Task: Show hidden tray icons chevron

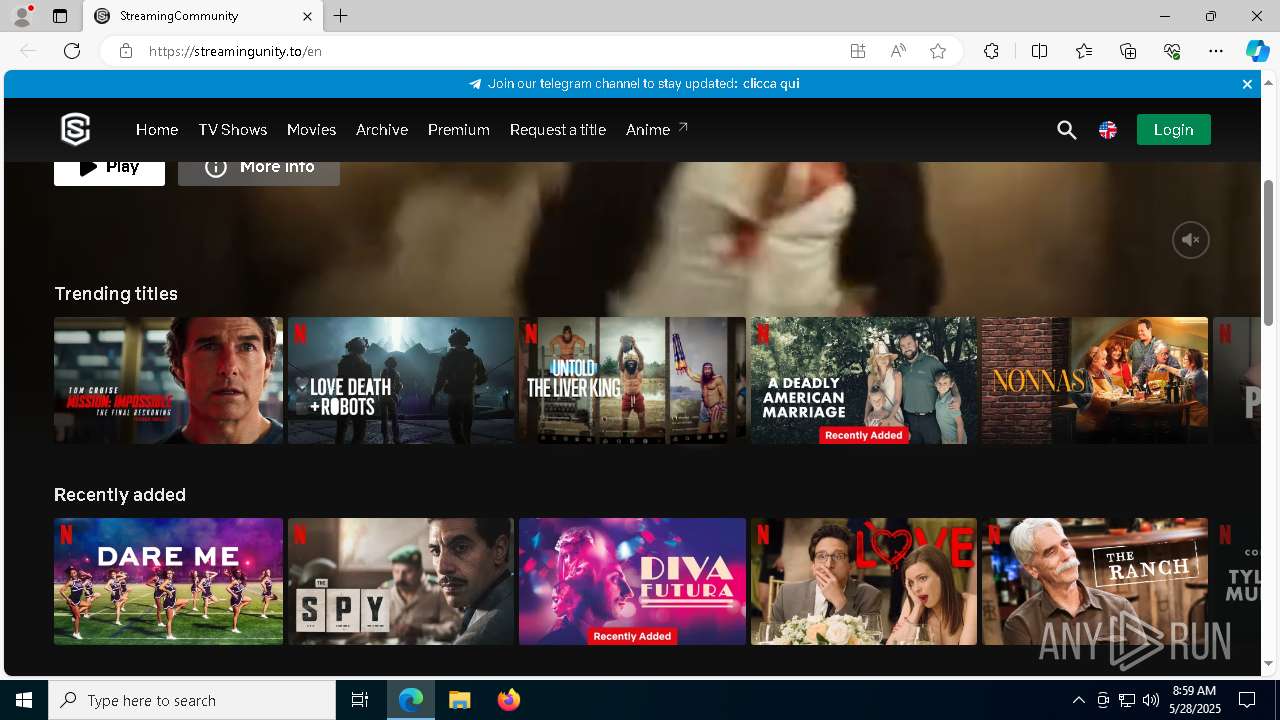Action: coord(1078,700)
